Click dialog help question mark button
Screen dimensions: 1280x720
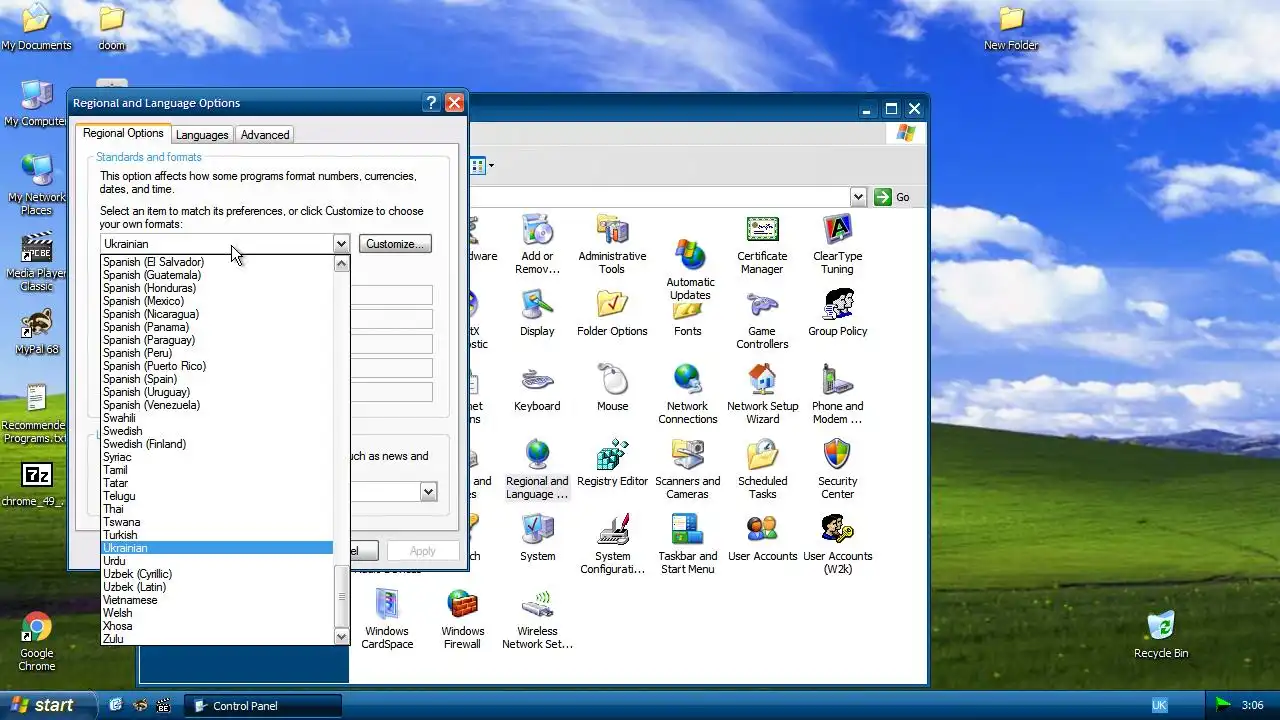(x=431, y=103)
